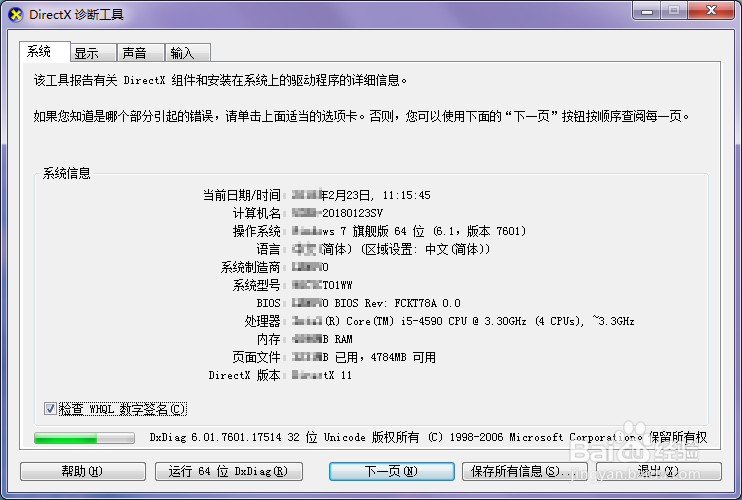Click the 帮助(H) button
742x500 pixels.
(82, 471)
